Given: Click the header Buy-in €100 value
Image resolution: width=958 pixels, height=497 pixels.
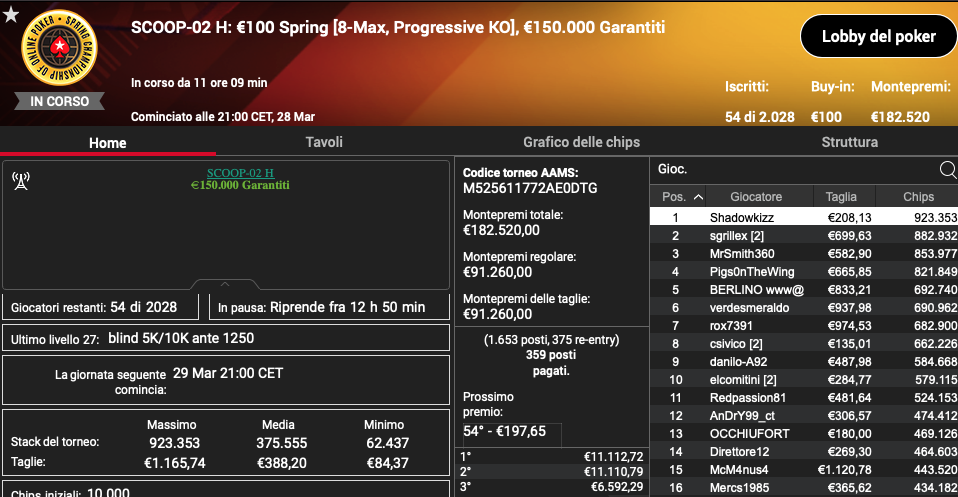Looking at the screenshot, I should [x=826, y=117].
